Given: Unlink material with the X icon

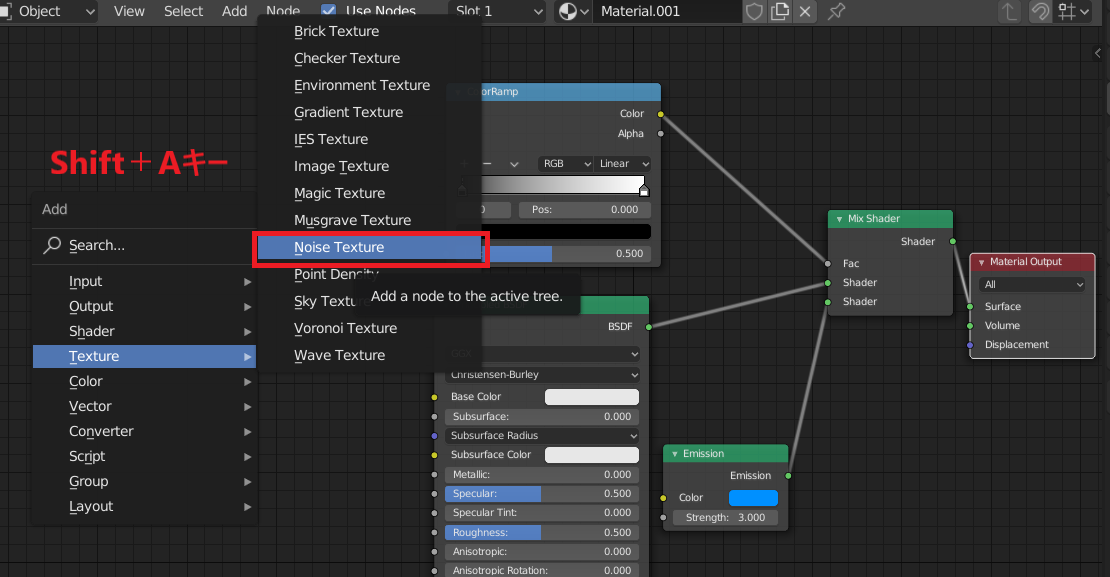Looking at the screenshot, I should point(805,11).
